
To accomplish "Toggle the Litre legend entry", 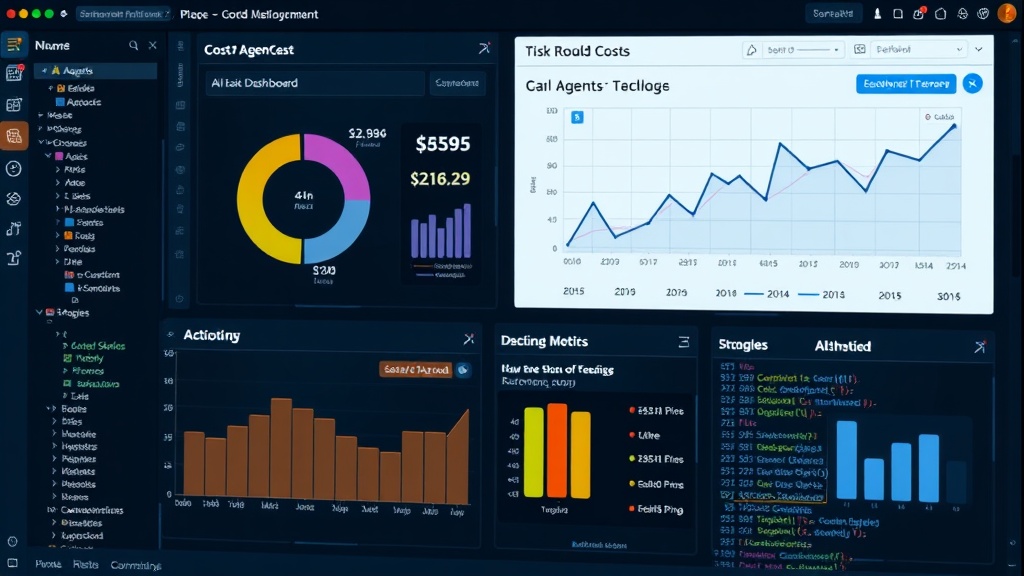I will pyautogui.click(x=644, y=435).
